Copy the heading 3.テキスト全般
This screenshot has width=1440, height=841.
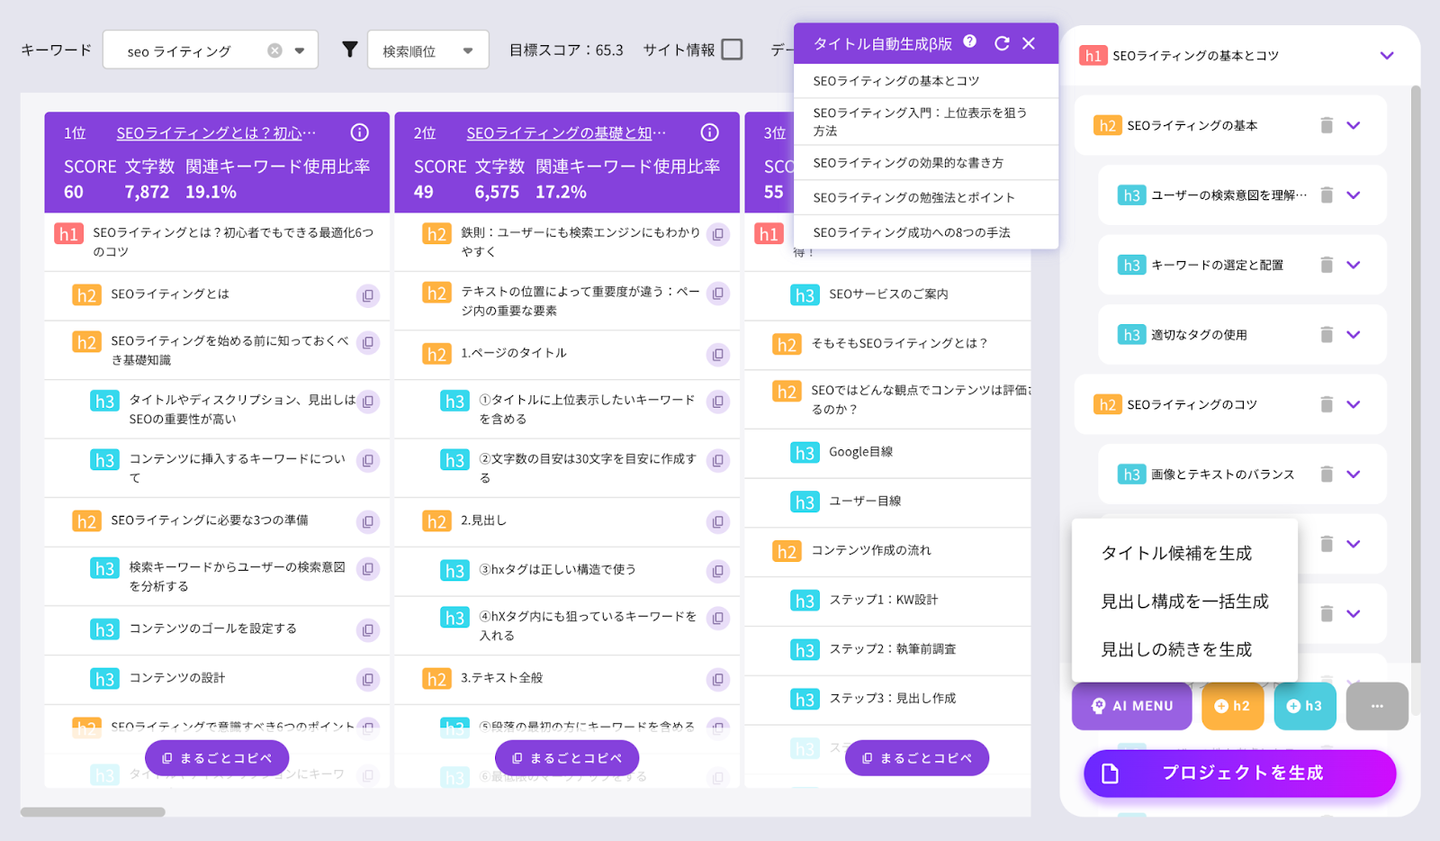click(x=718, y=679)
